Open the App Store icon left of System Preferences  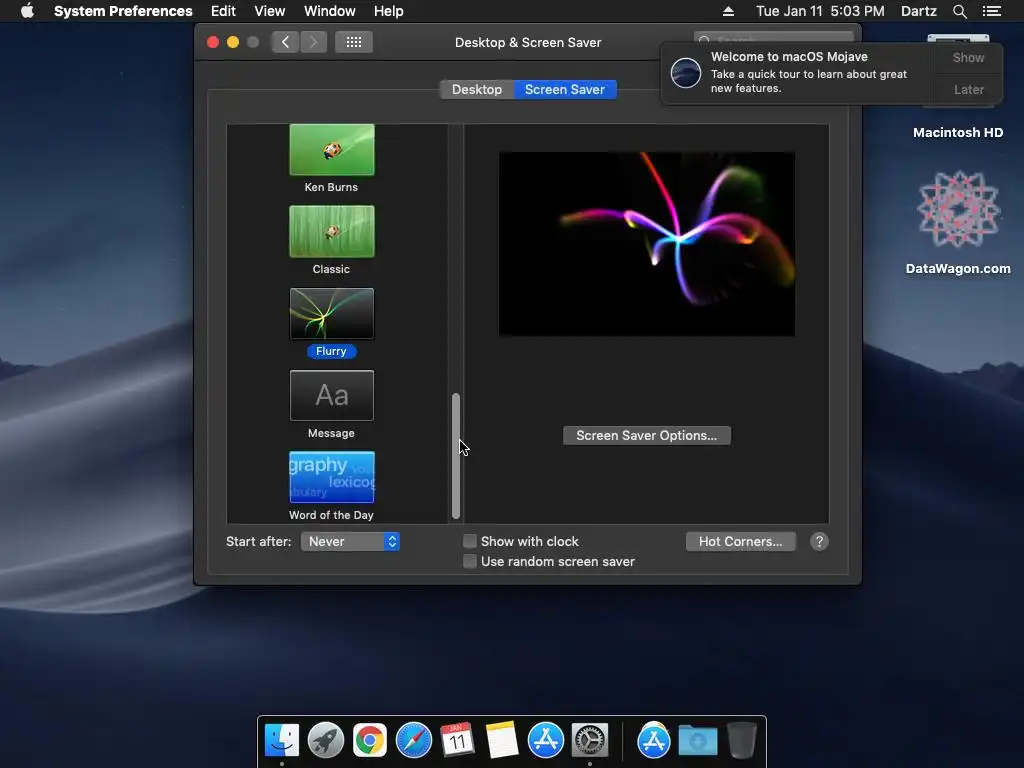pos(546,741)
